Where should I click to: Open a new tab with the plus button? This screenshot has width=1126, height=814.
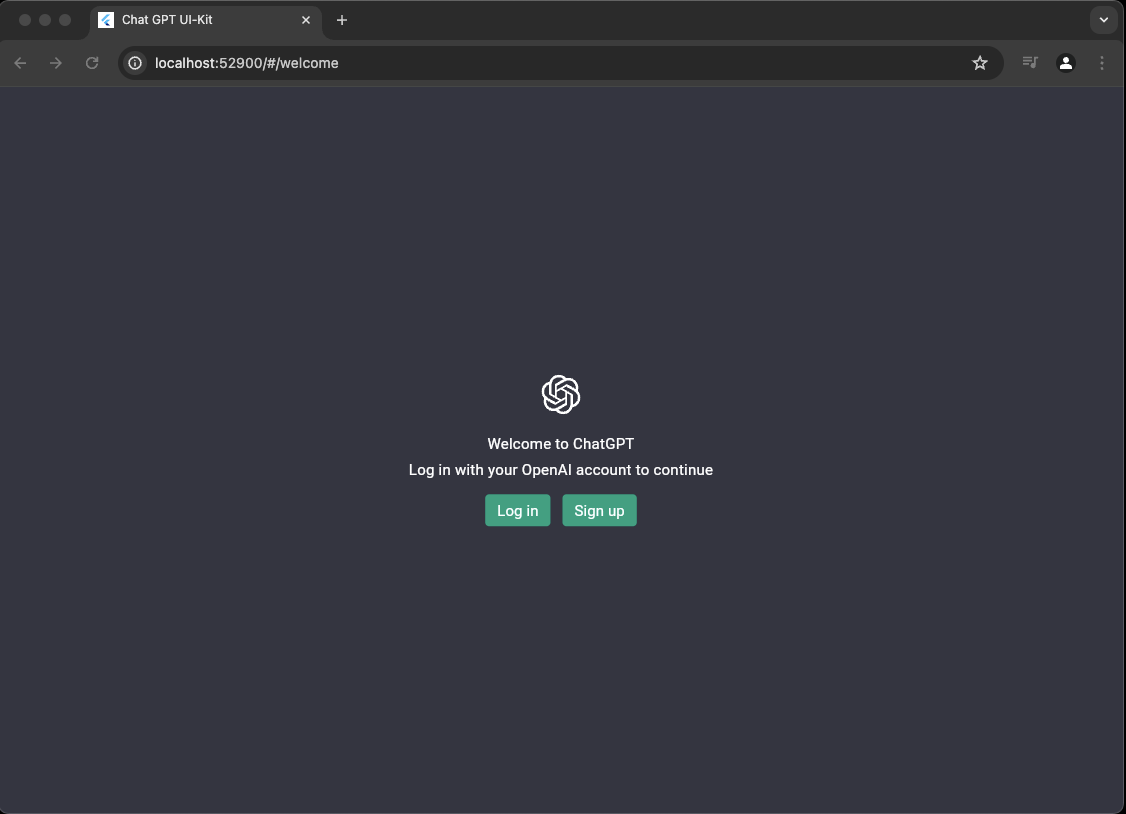point(342,20)
